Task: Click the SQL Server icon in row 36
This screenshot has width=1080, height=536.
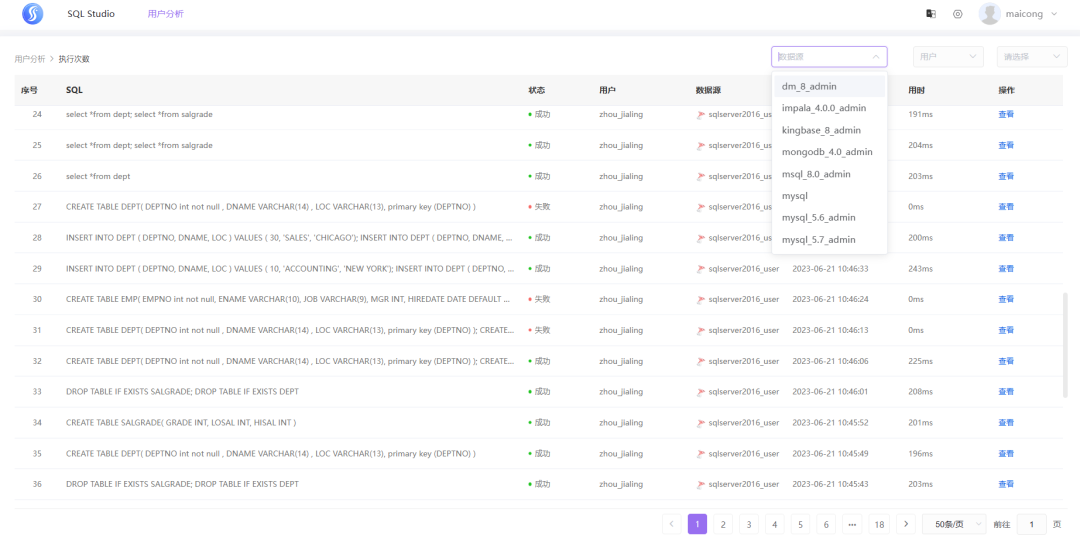Action: [x=701, y=484]
